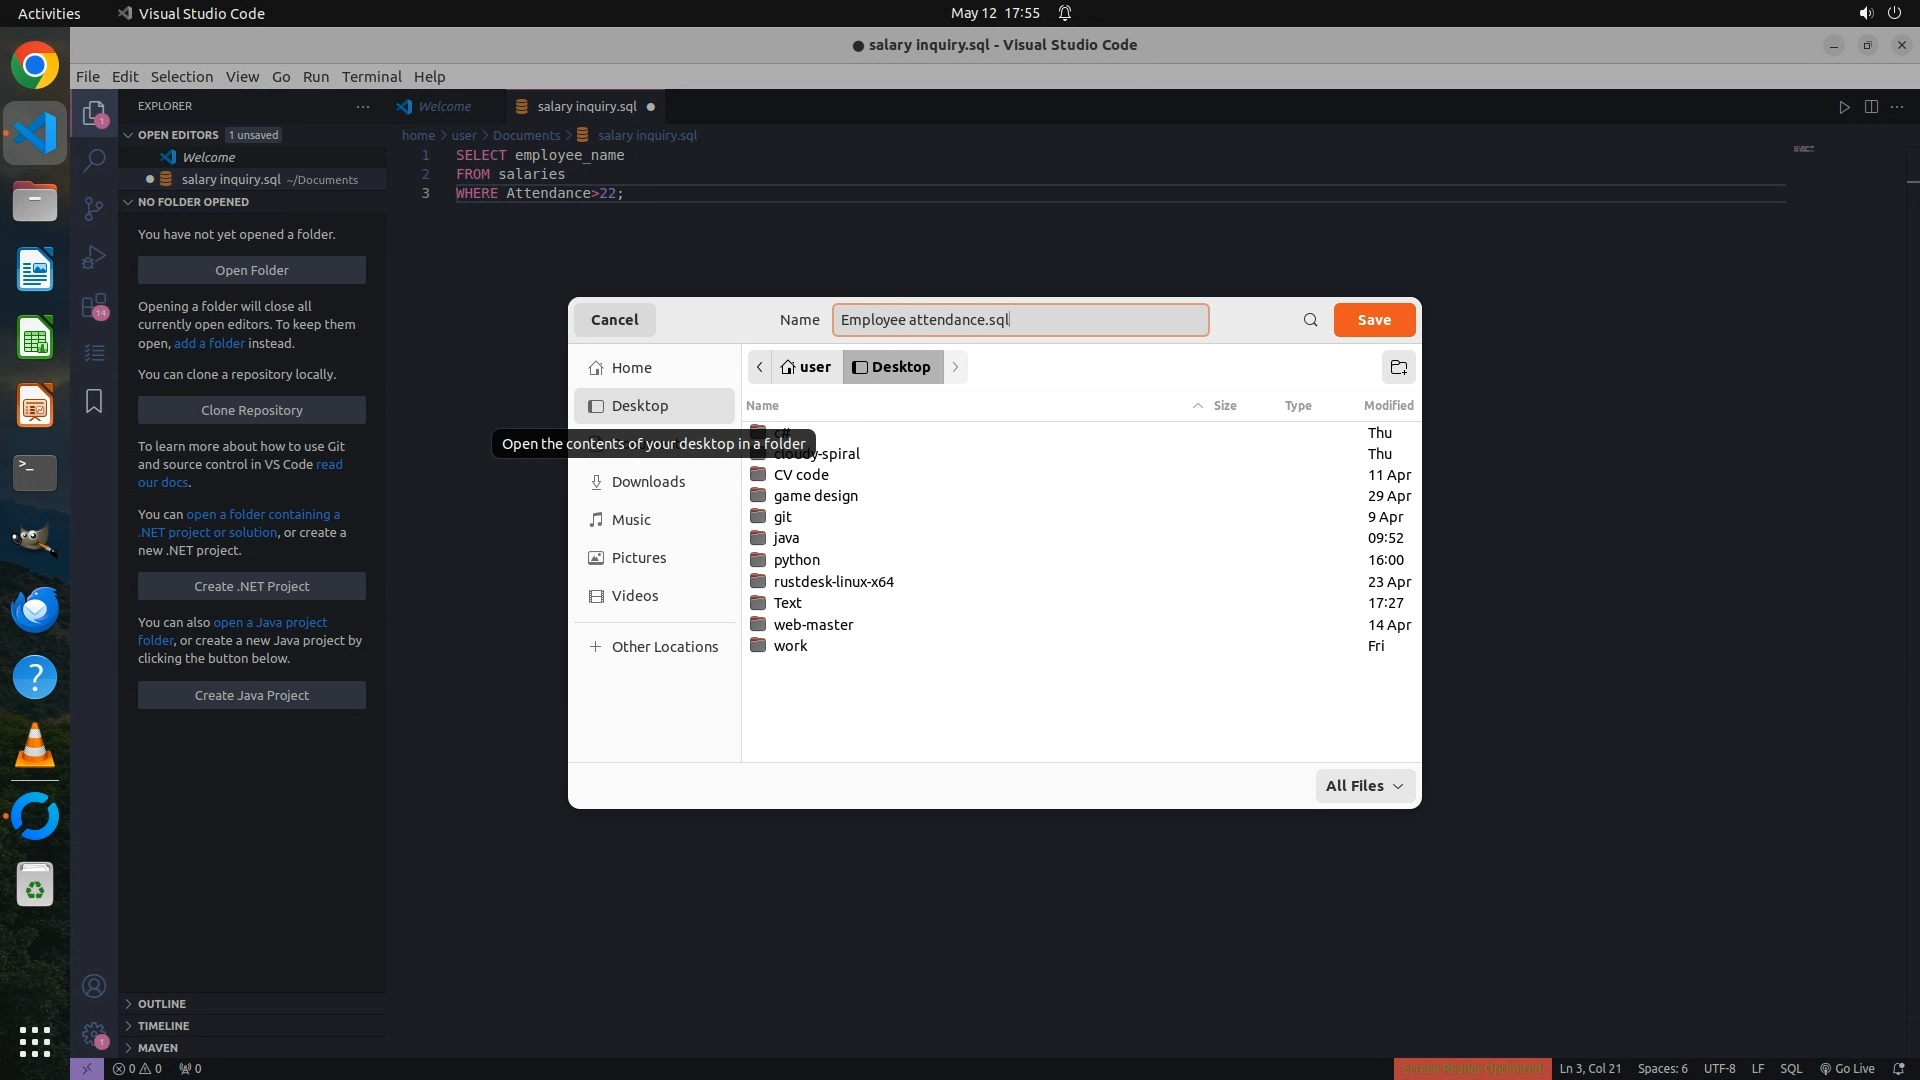Open the Run and Debug view
This screenshot has height=1080, width=1920.
(x=94, y=257)
